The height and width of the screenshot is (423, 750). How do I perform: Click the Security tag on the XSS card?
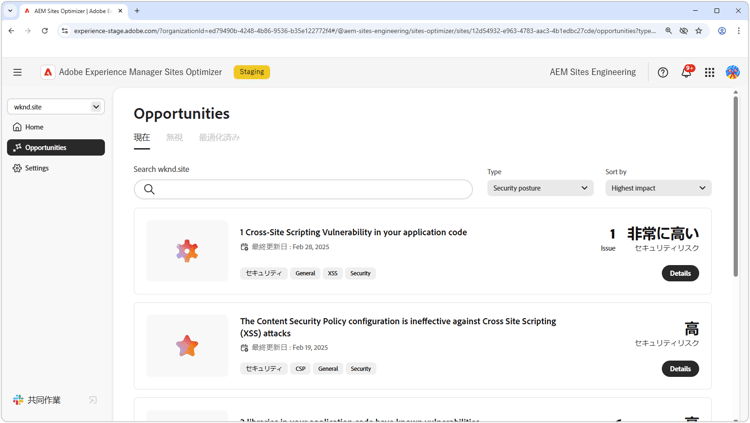click(360, 273)
